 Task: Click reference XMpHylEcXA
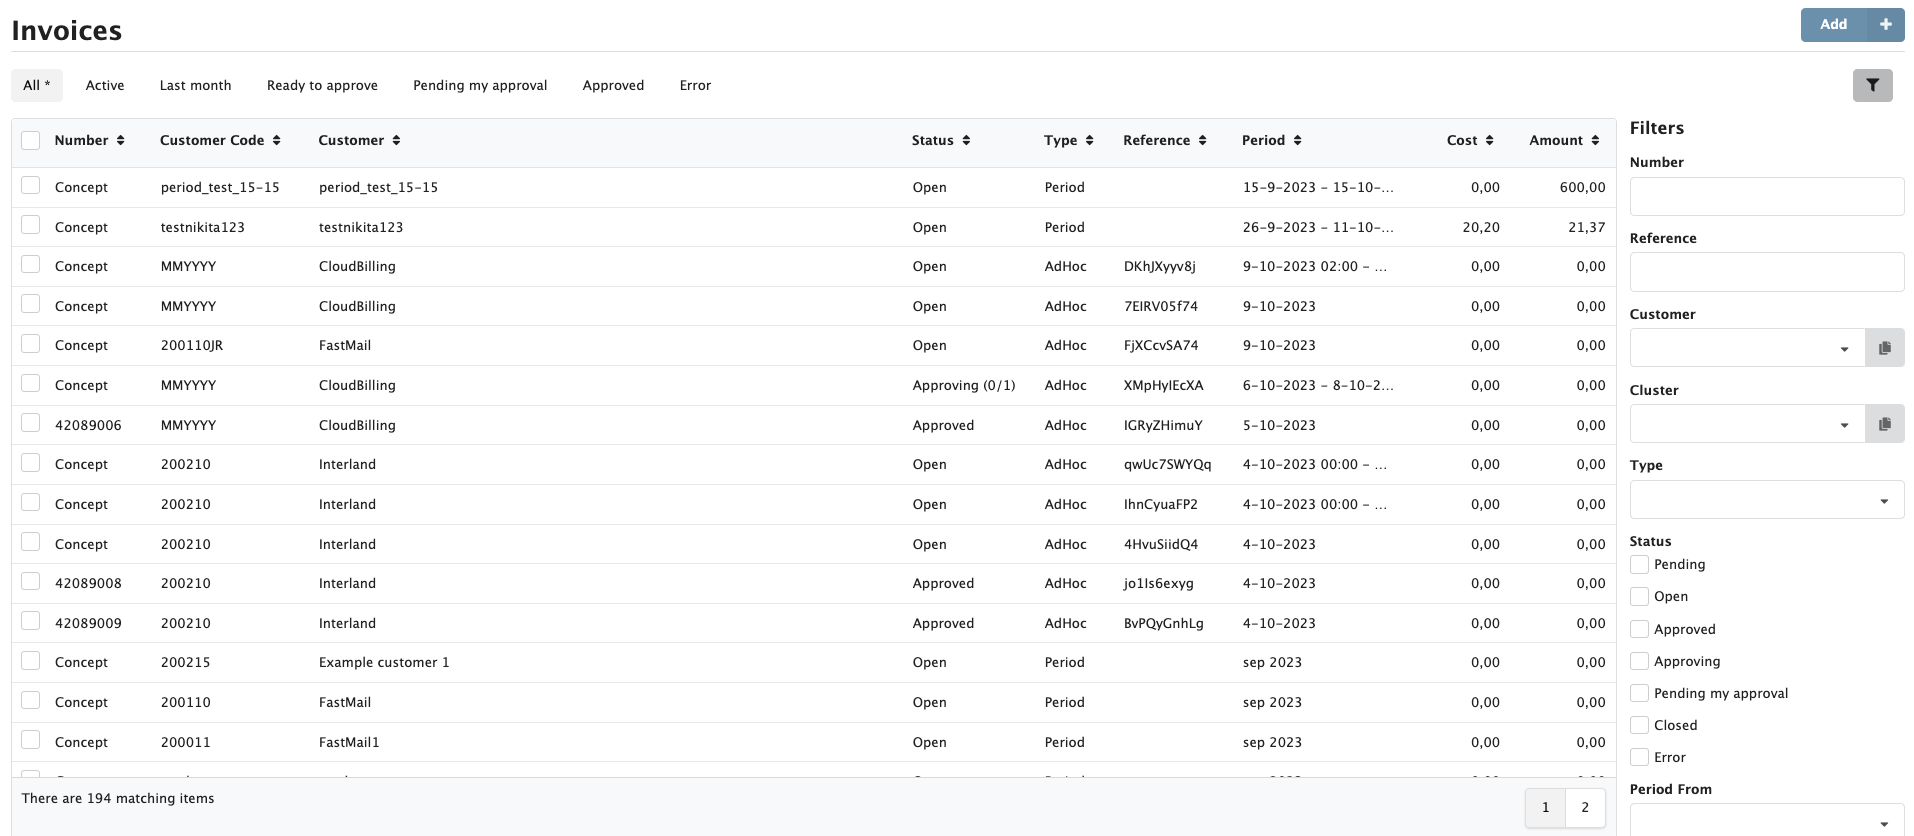[1163, 386]
